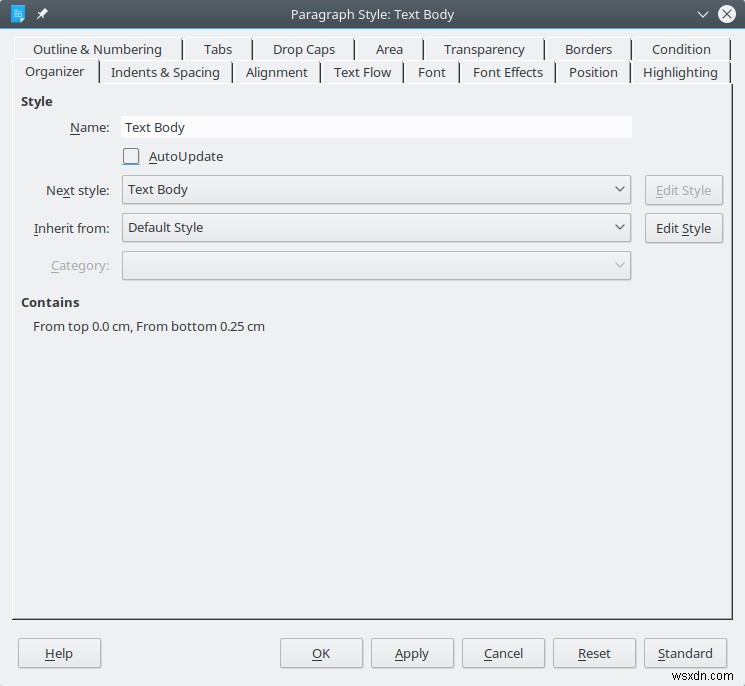Click the Help button
The height and width of the screenshot is (686, 745).
tap(59, 653)
